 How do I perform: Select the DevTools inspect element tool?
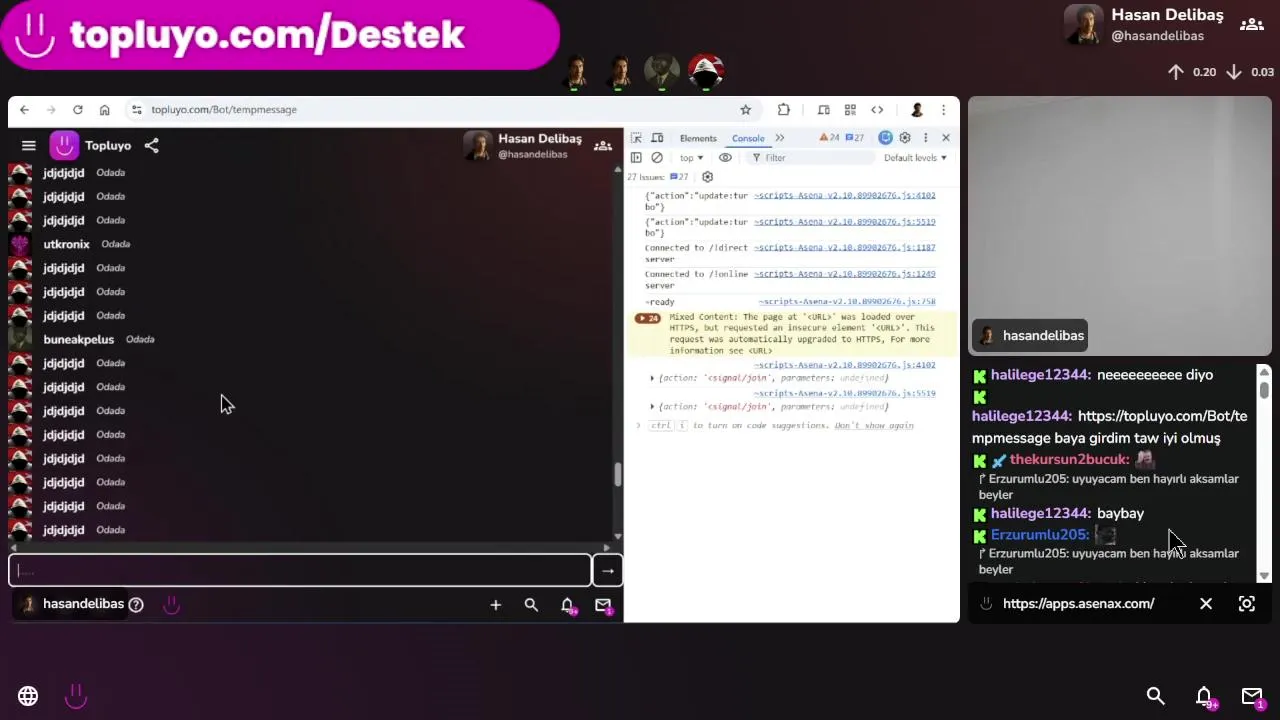tap(636, 138)
